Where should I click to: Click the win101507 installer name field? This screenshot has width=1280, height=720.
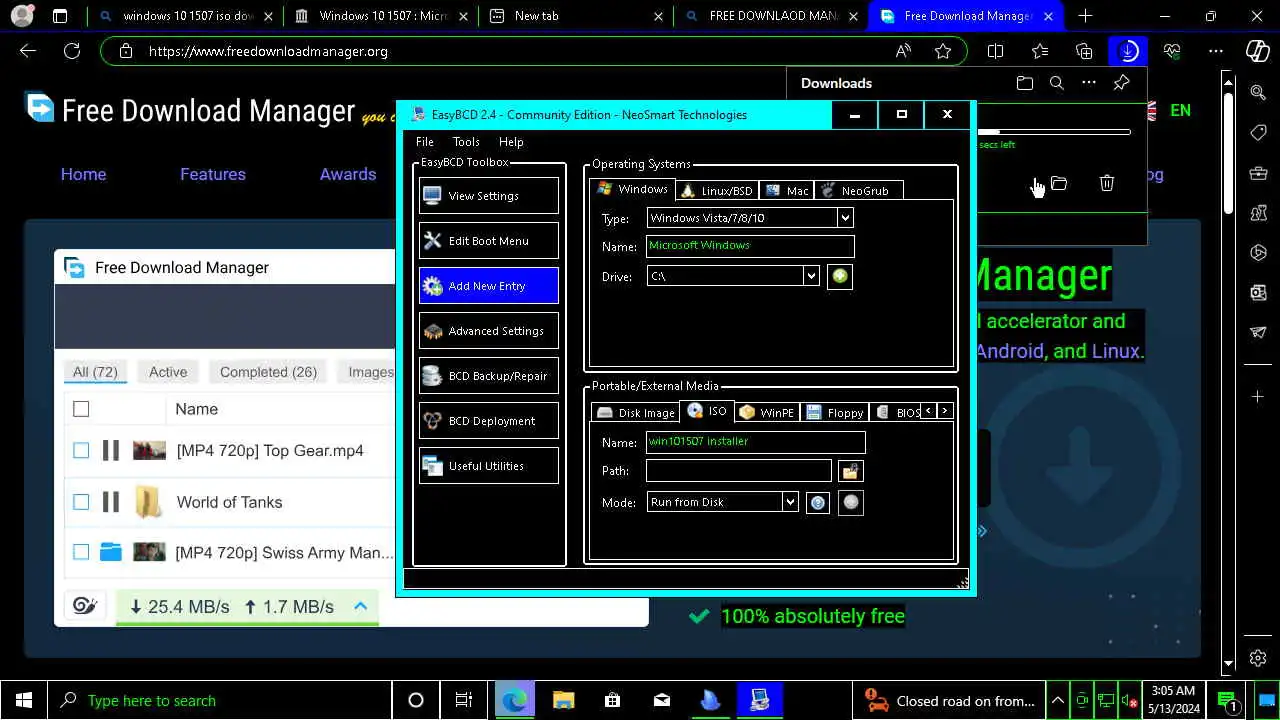click(x=756, y=442)
